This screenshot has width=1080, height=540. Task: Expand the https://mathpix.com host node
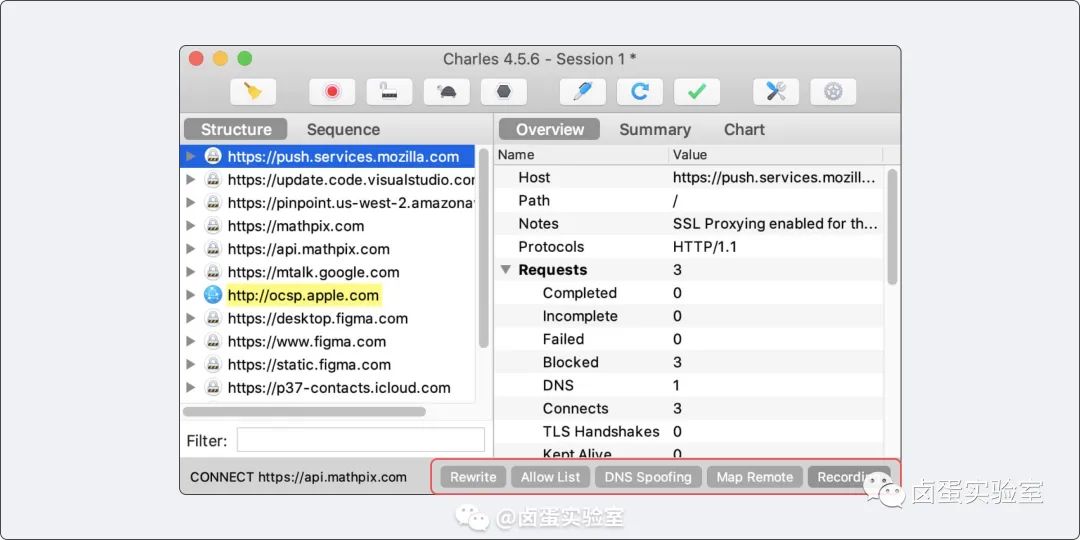pos(191,226)
